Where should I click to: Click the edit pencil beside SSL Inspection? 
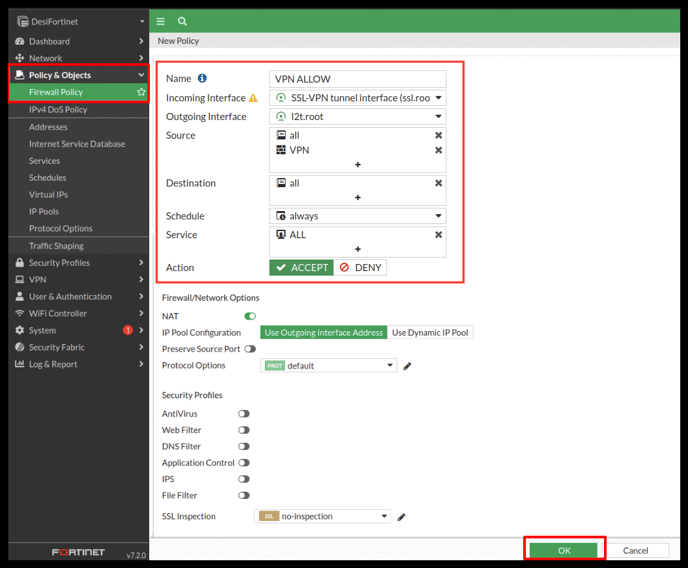[401, 517]
